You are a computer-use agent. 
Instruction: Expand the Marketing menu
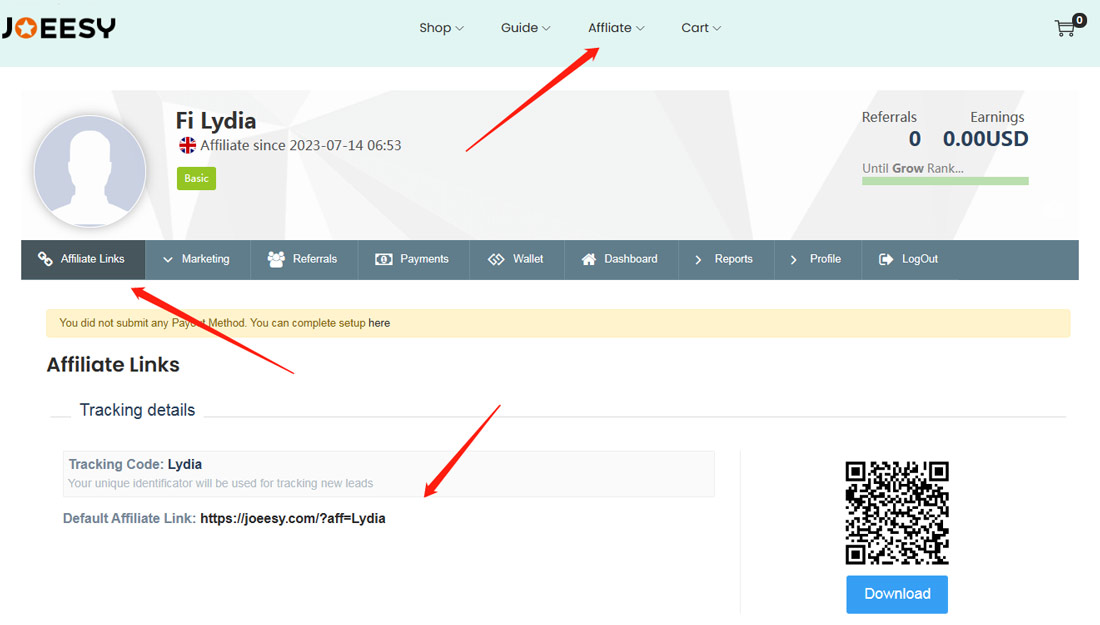tap(196, 259)
